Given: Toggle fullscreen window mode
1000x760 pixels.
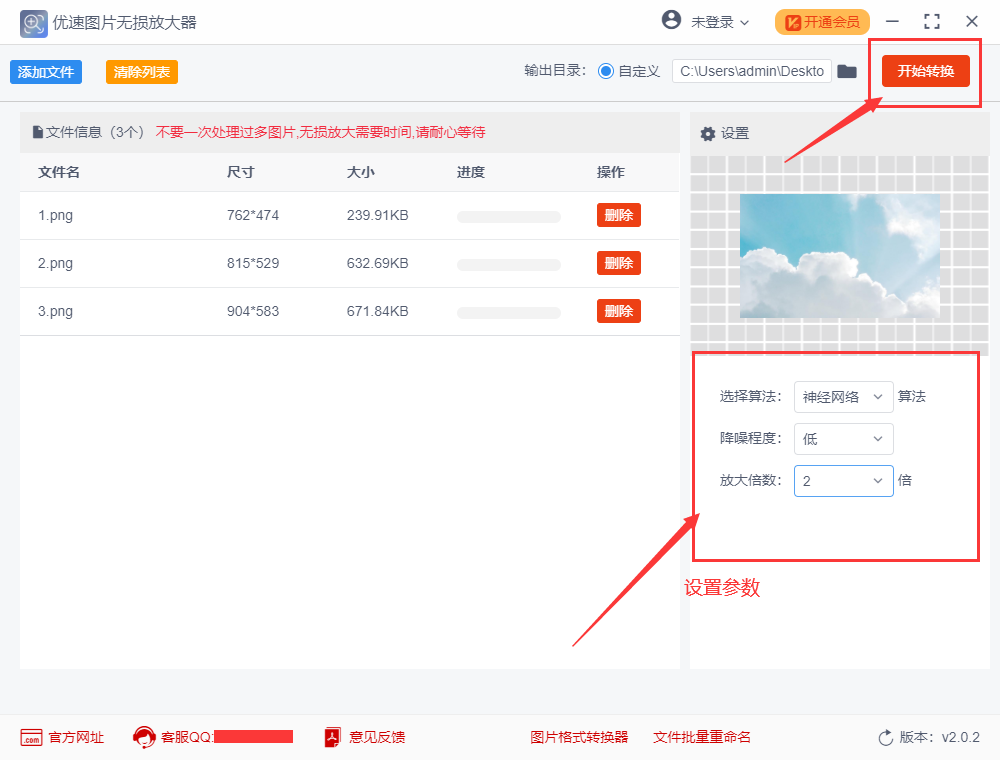Looking at the screenshot, I should [x=932, y=22].
